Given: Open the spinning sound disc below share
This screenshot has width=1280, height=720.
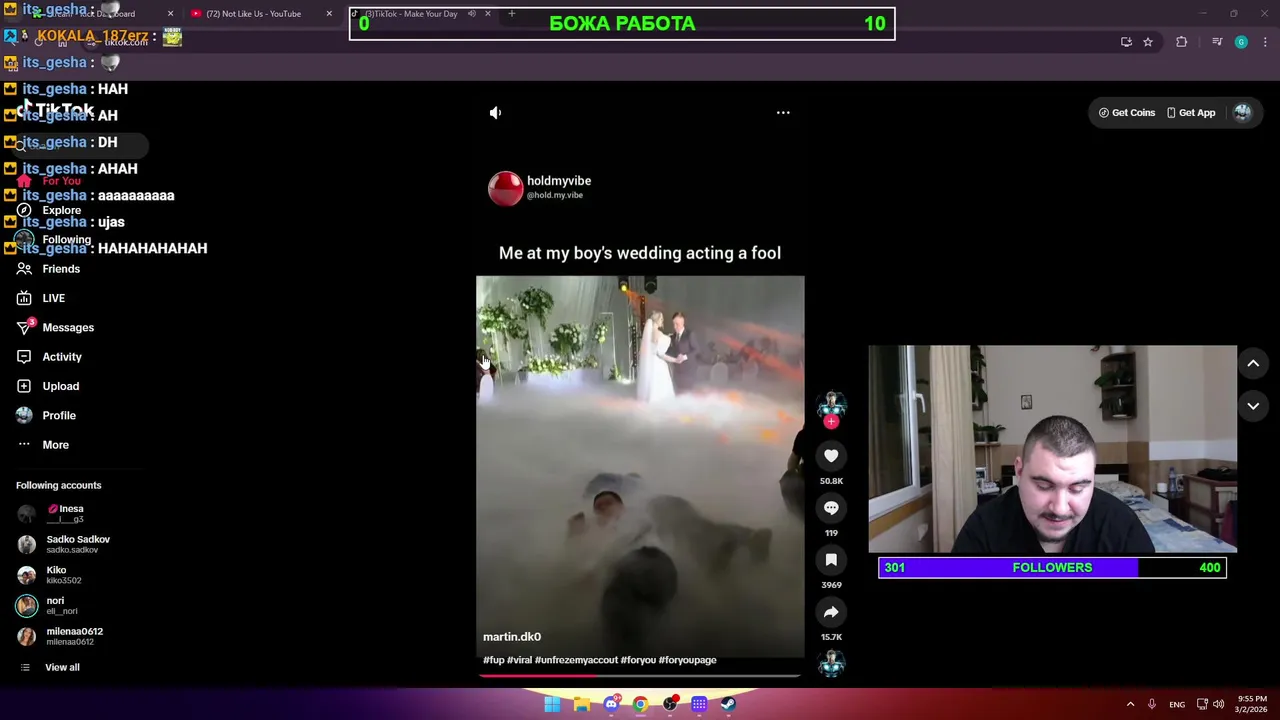Looking at the screenshot, I should pyautogui.click(x=831, y=663).
